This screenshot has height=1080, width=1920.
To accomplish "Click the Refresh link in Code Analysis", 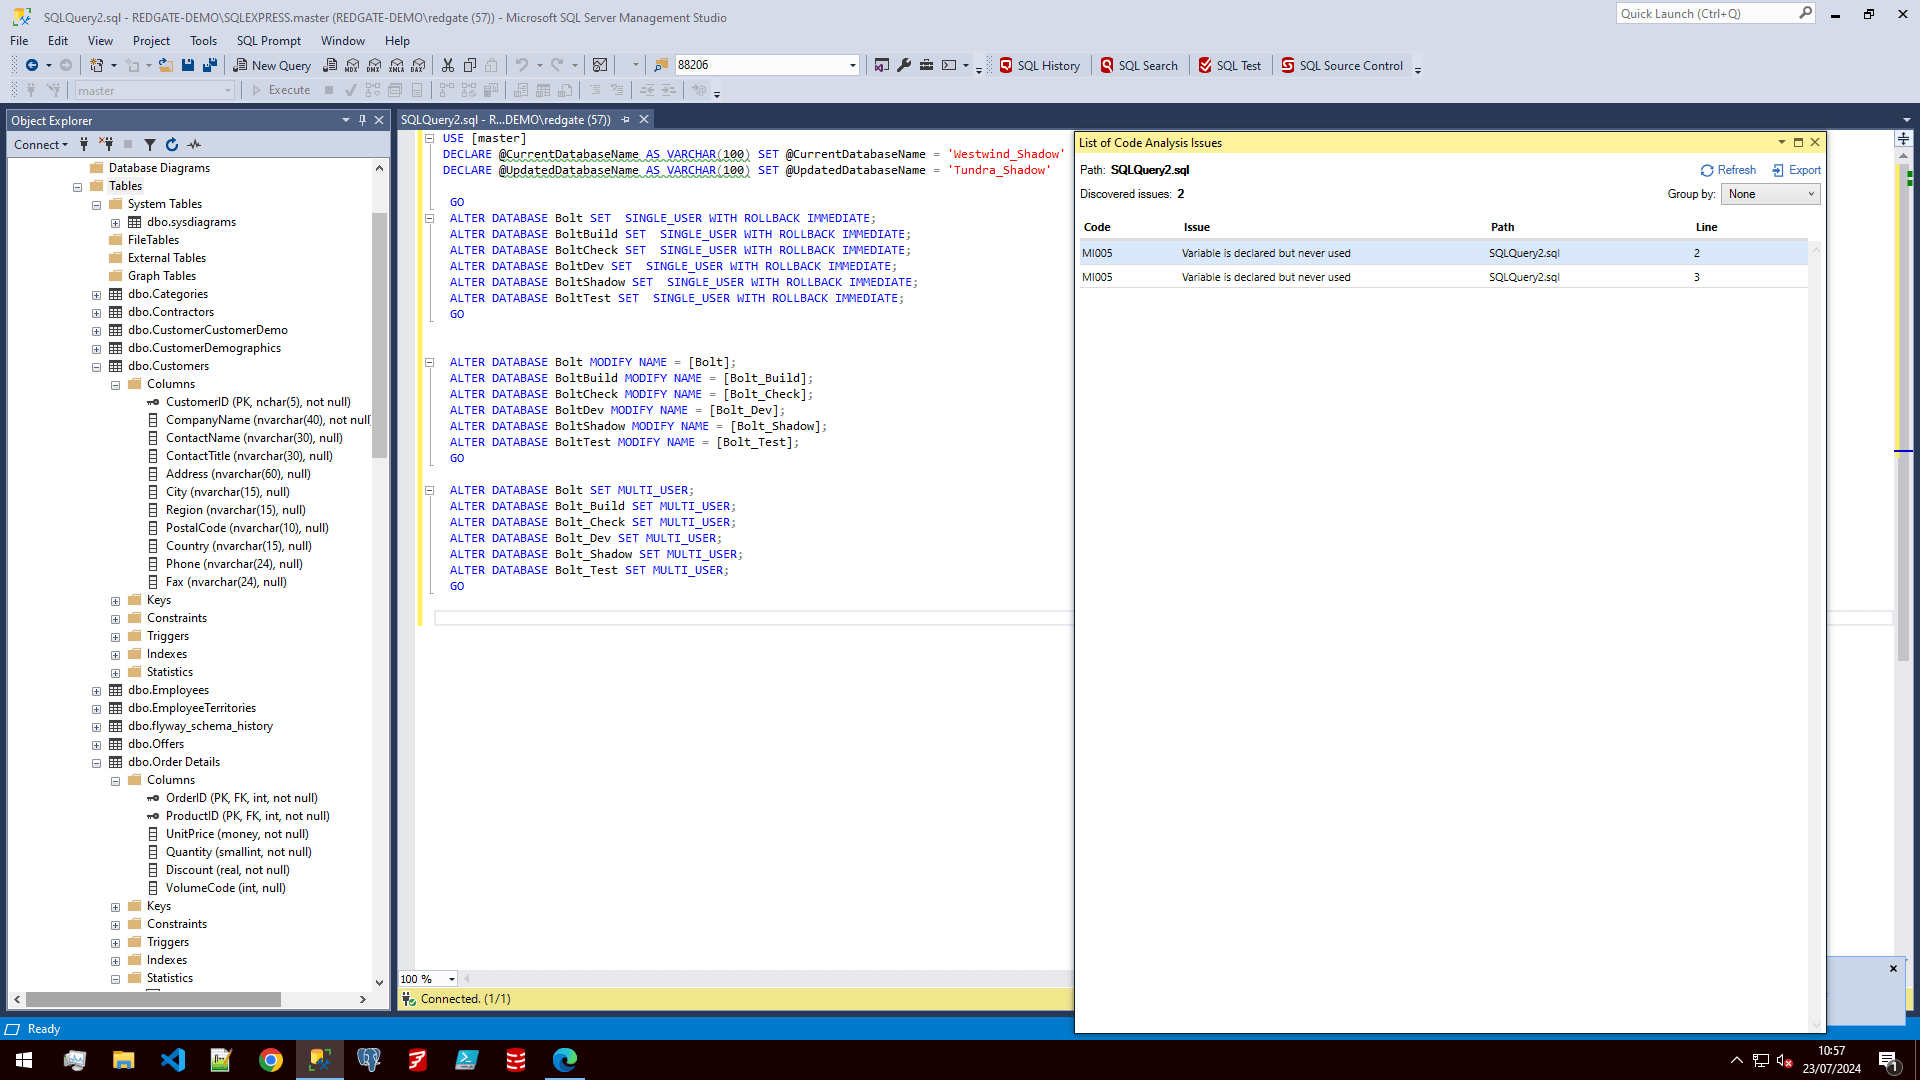I will pyautogui.click(x=1728, y=170).
